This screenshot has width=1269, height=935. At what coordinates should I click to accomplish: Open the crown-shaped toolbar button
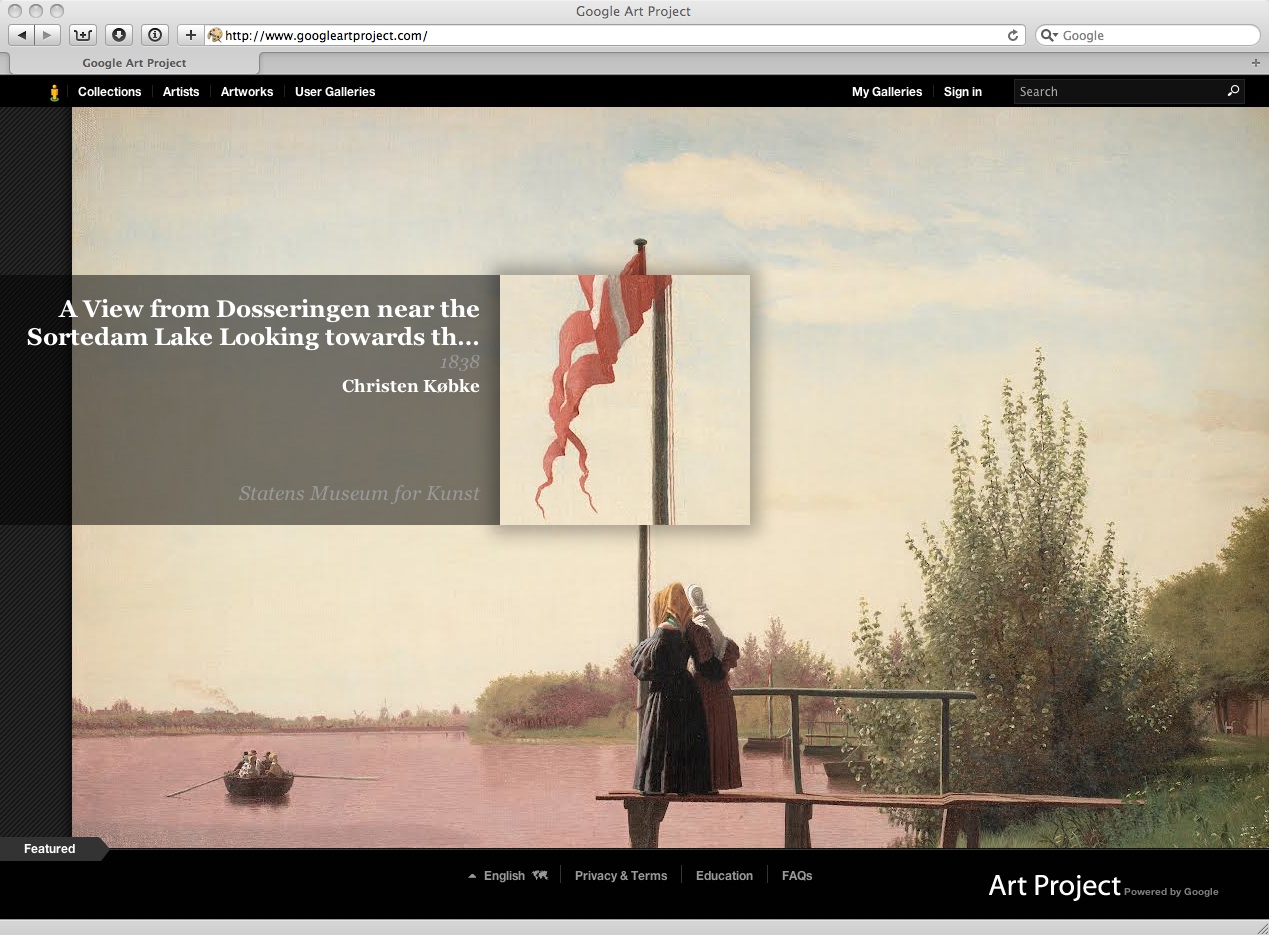click(x=83, y=35)
